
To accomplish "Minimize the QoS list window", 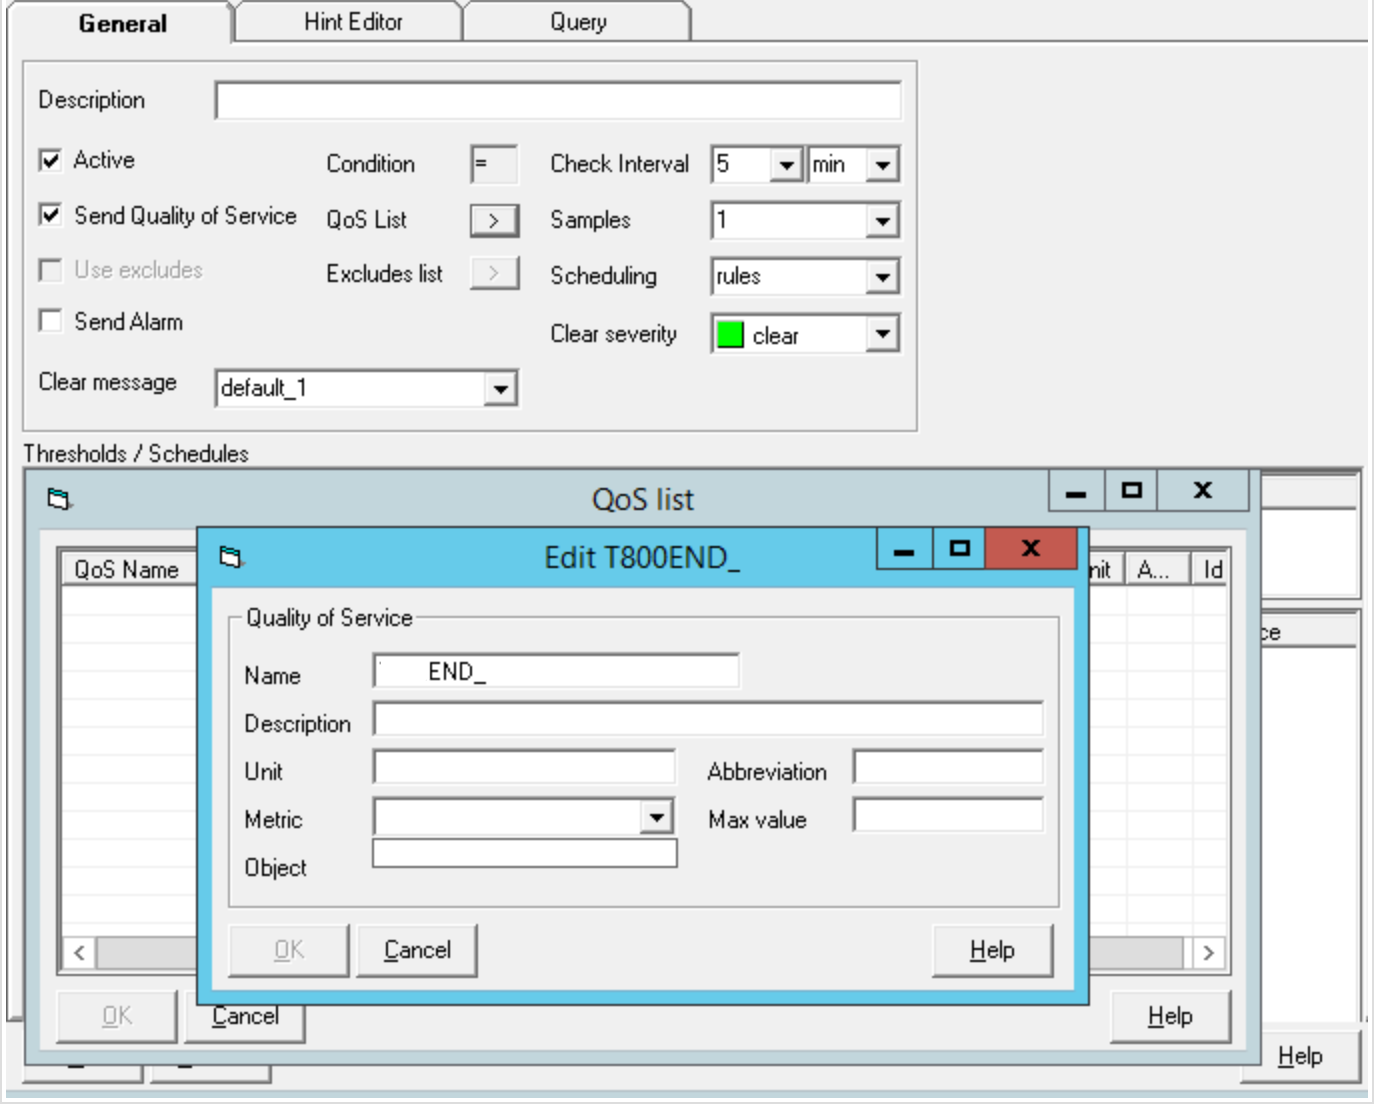I will [1076, 491].
